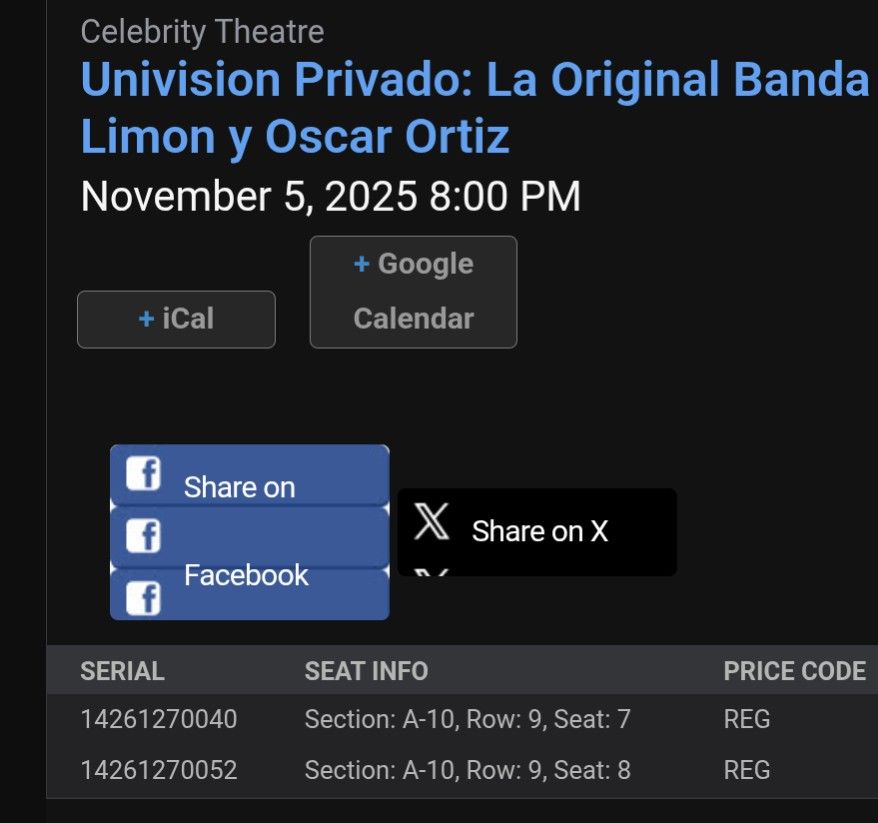Select serial number 14261270040
This screenshot has height=823, width=878.
pyautogui.click(x=159, y=719)
